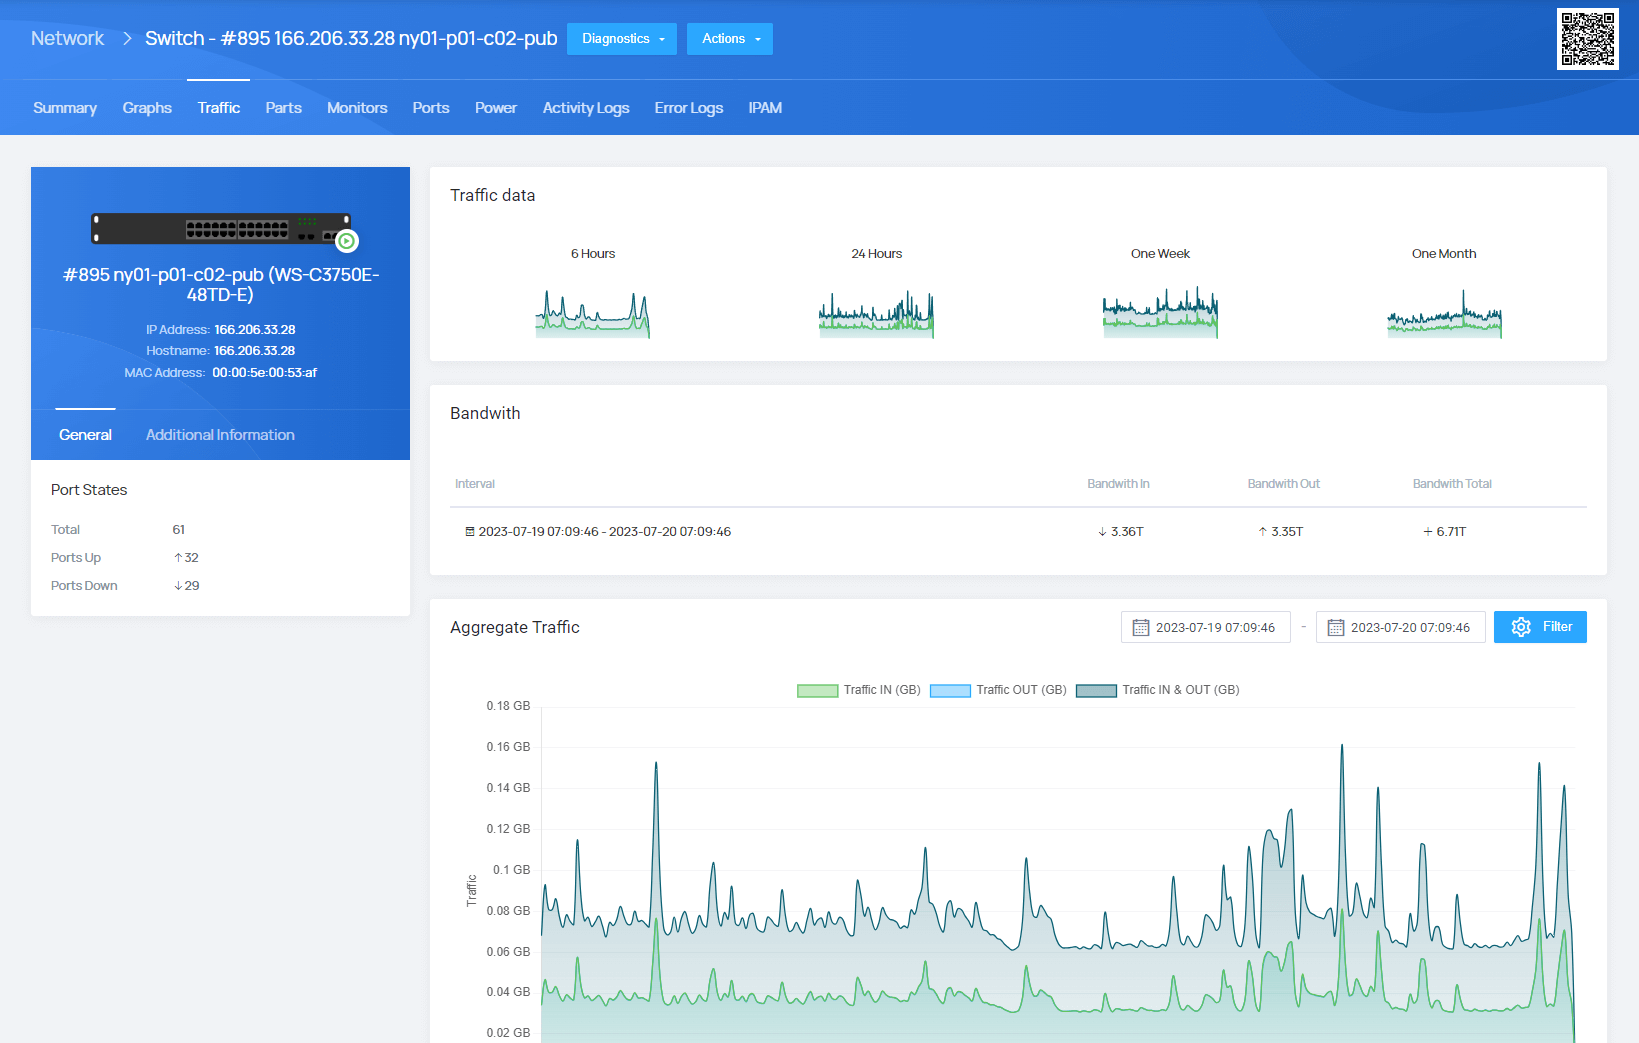Open the Error Logs tab
Screen dimensions: 1639x1043
coord(689,108)
